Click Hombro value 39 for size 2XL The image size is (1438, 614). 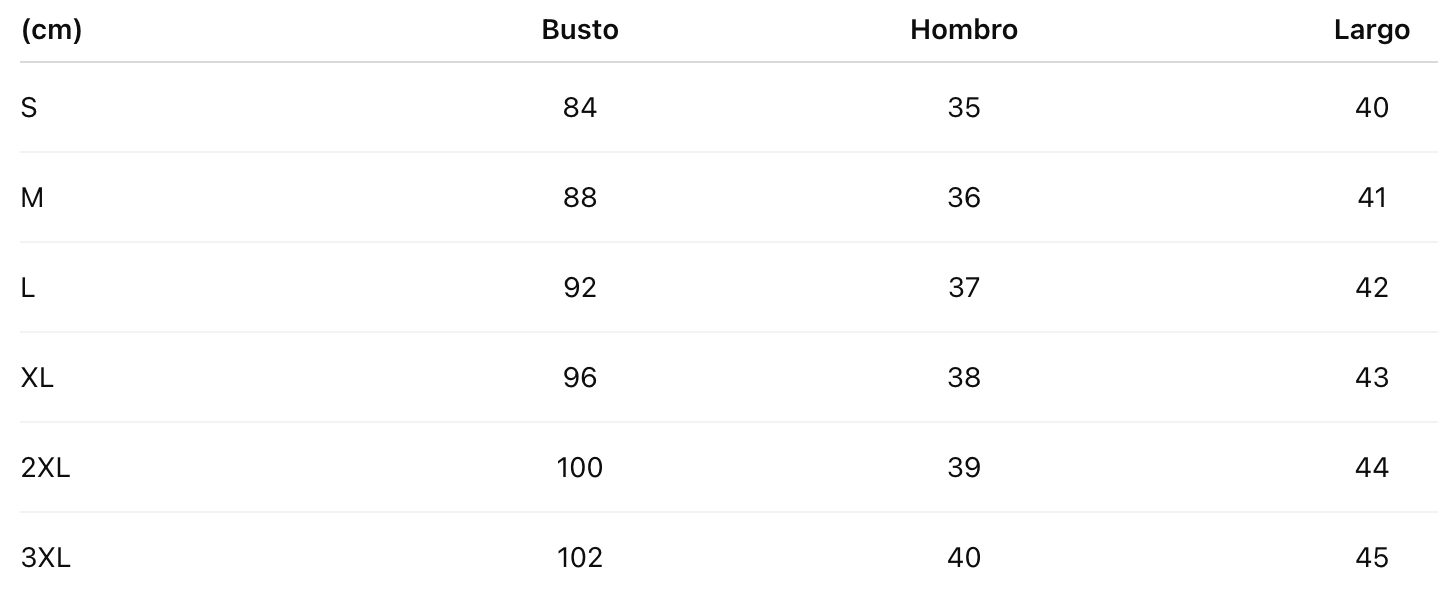[x=964, y=467]
